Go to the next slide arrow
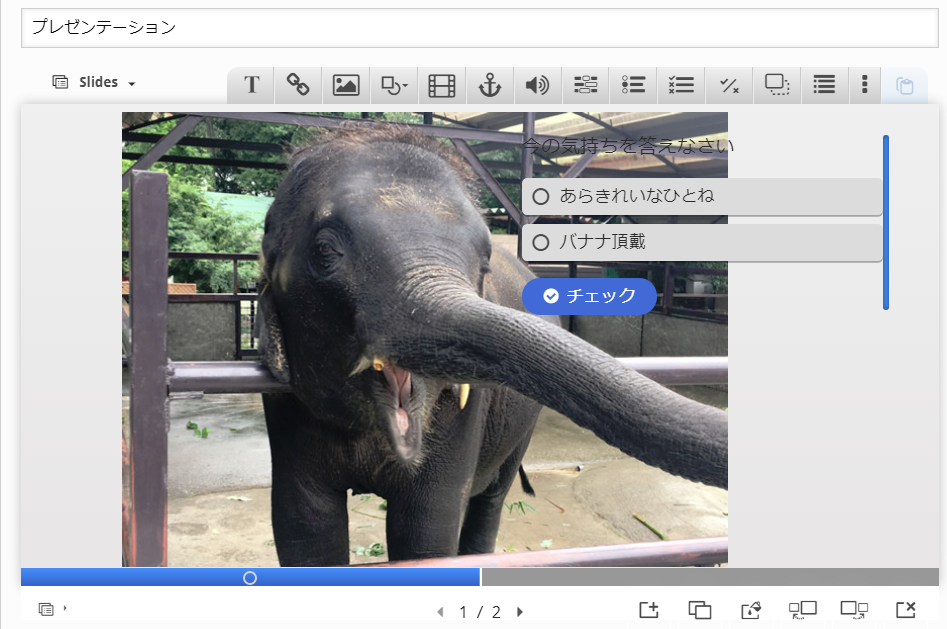The height and width of the screenshot is (629, 947). [x=520, y=612]
